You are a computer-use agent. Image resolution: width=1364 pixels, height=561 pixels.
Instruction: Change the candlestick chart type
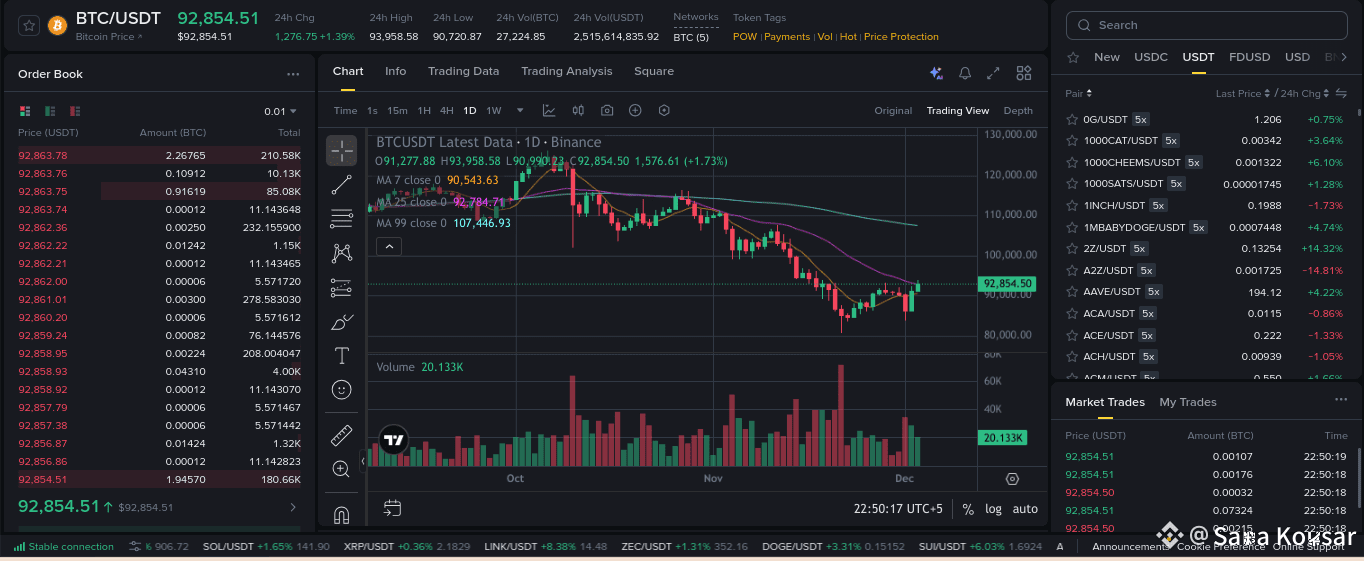578,110
